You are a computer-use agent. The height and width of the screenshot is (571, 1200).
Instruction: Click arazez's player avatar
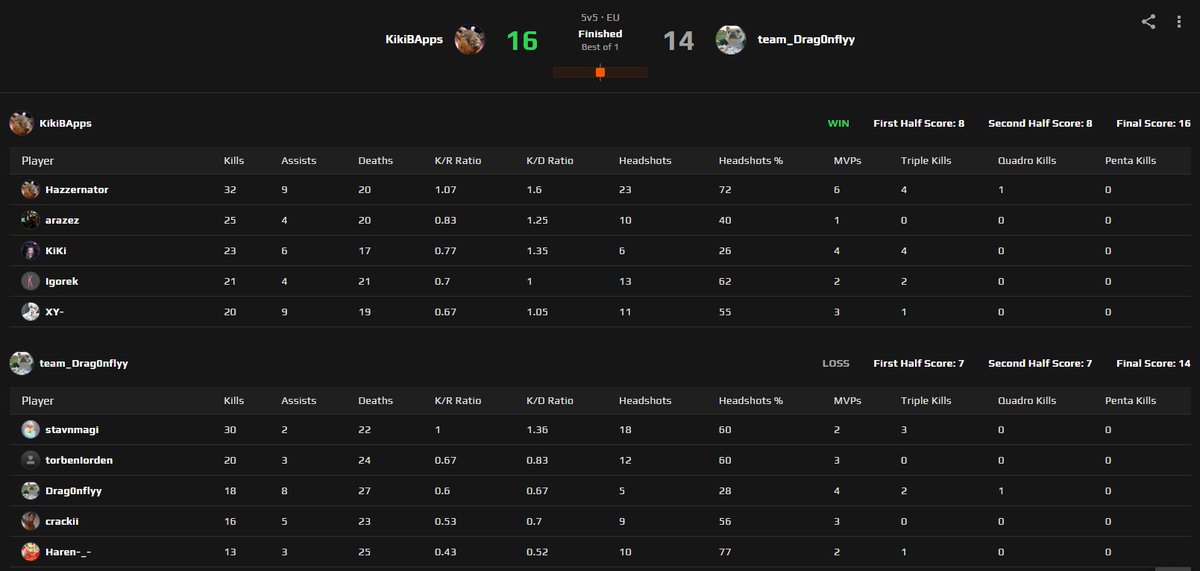click(x=31, y=220)
